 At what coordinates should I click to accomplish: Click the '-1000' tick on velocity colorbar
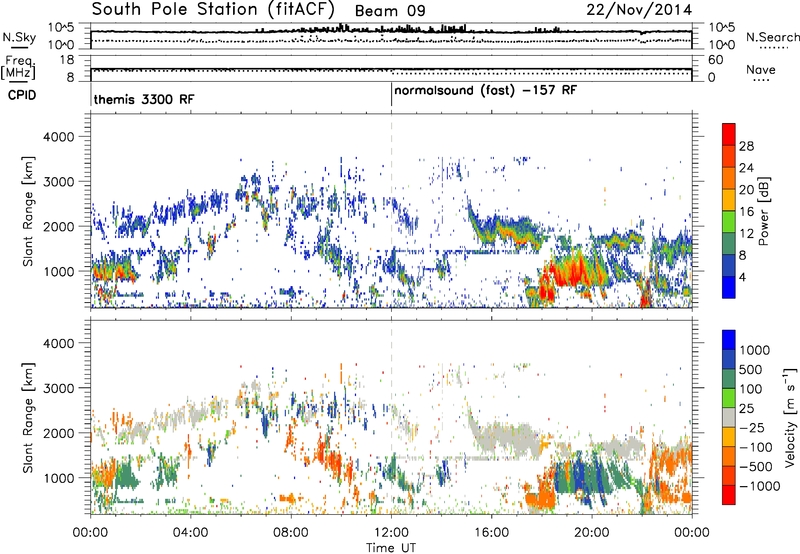760,486
